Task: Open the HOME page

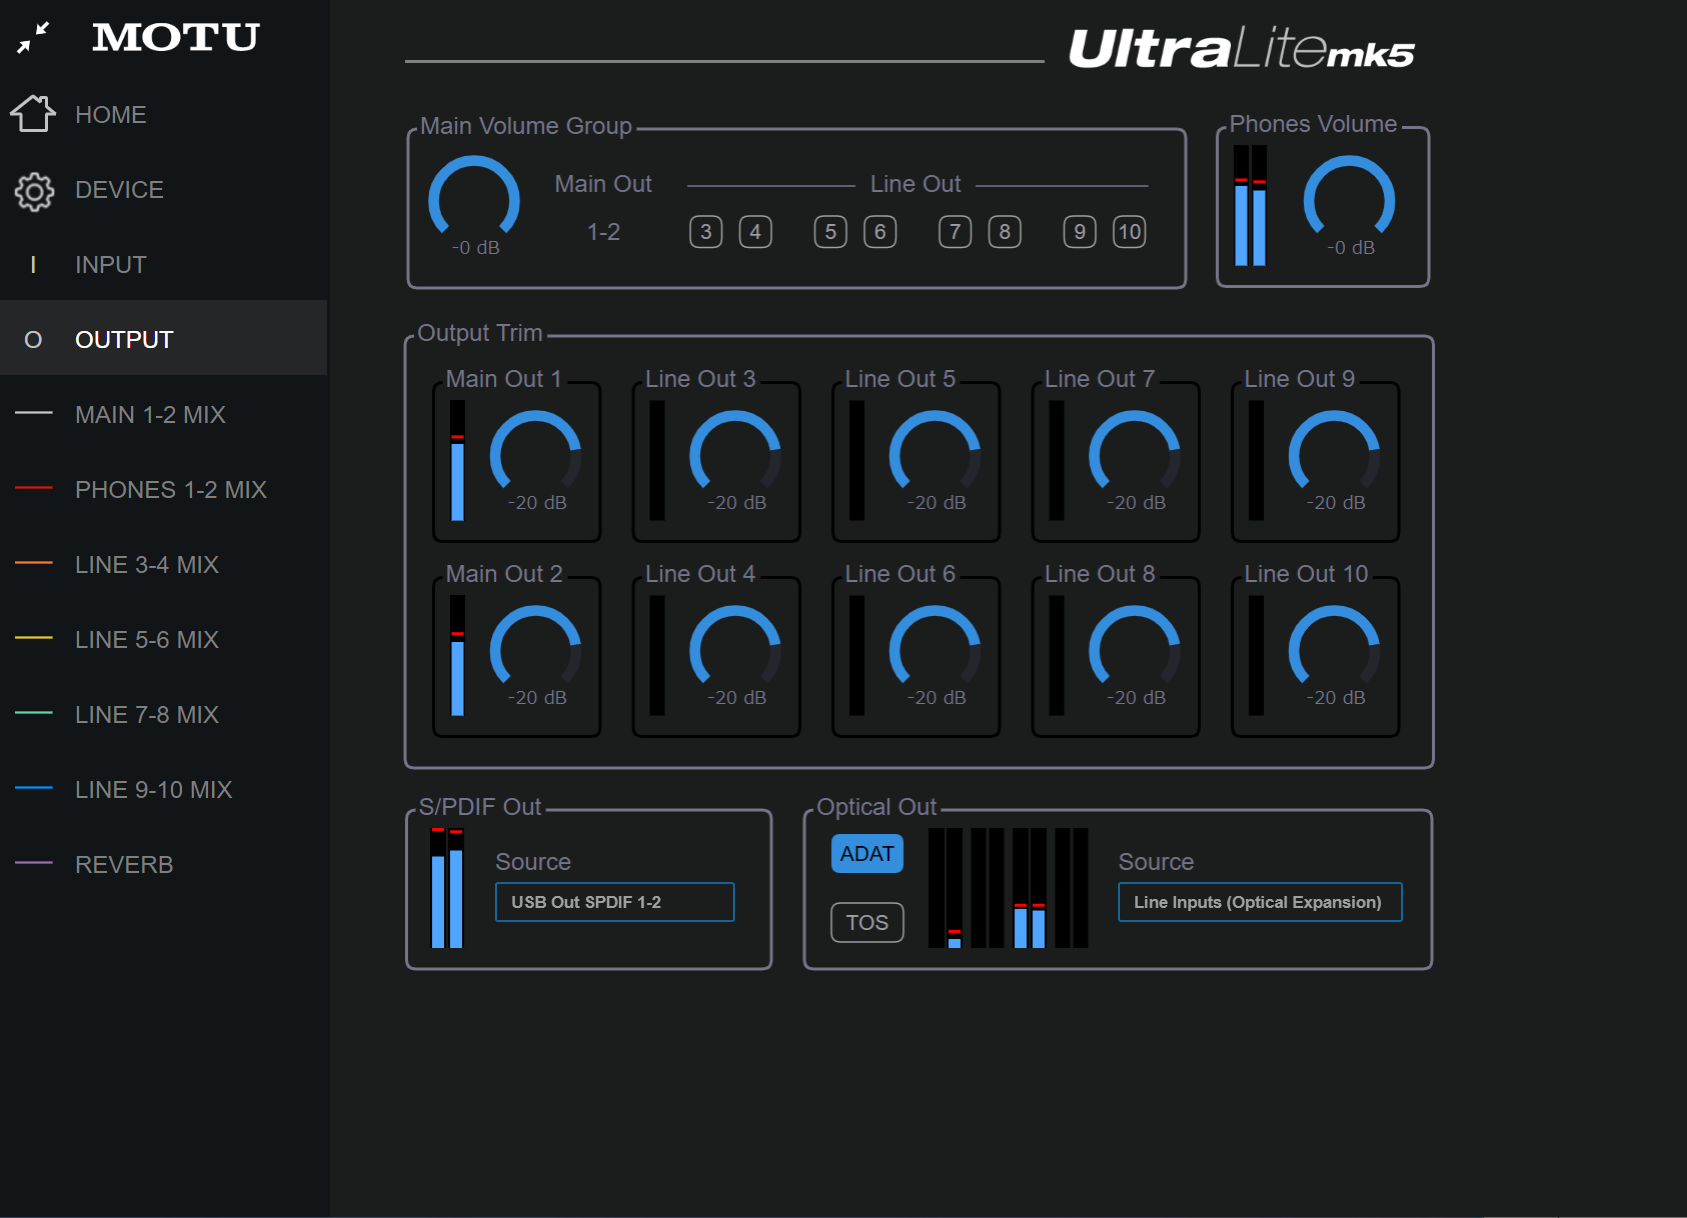Action: (164, 114)
